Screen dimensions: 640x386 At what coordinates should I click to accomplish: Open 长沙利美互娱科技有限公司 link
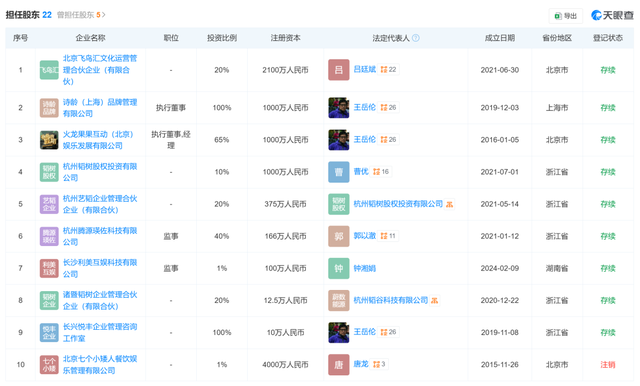(x=100, y=268)
